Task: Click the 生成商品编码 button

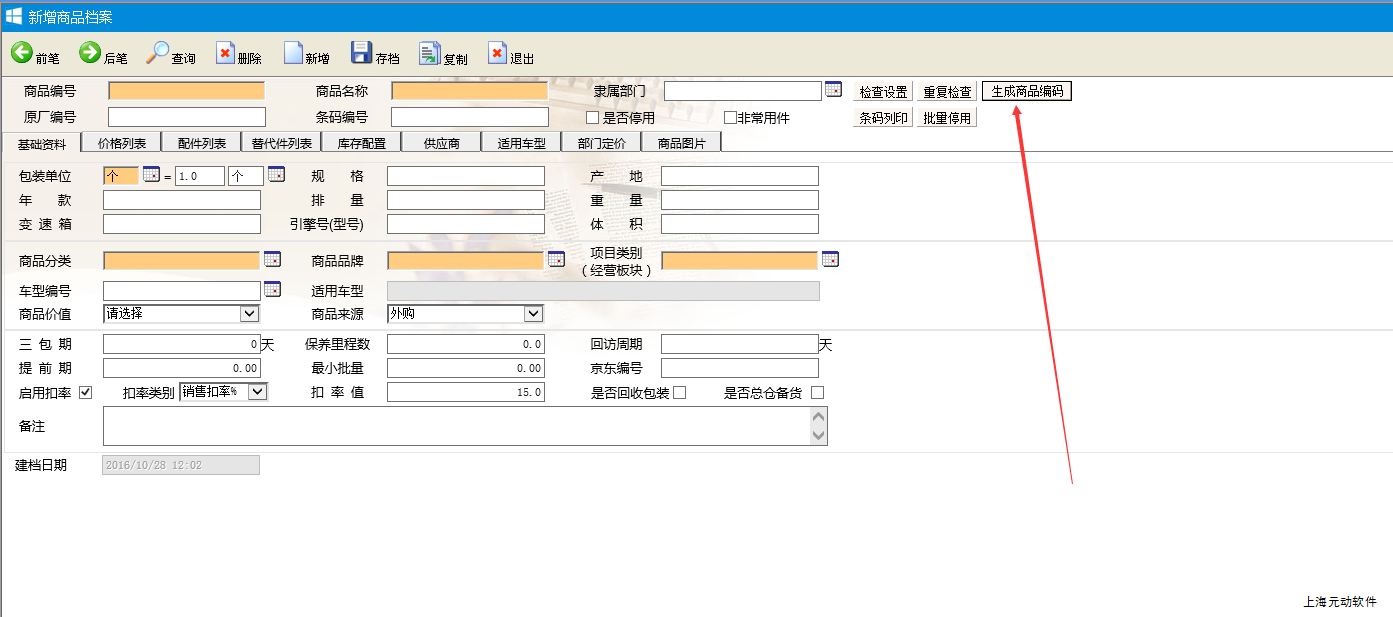Action: (1027, 91)
